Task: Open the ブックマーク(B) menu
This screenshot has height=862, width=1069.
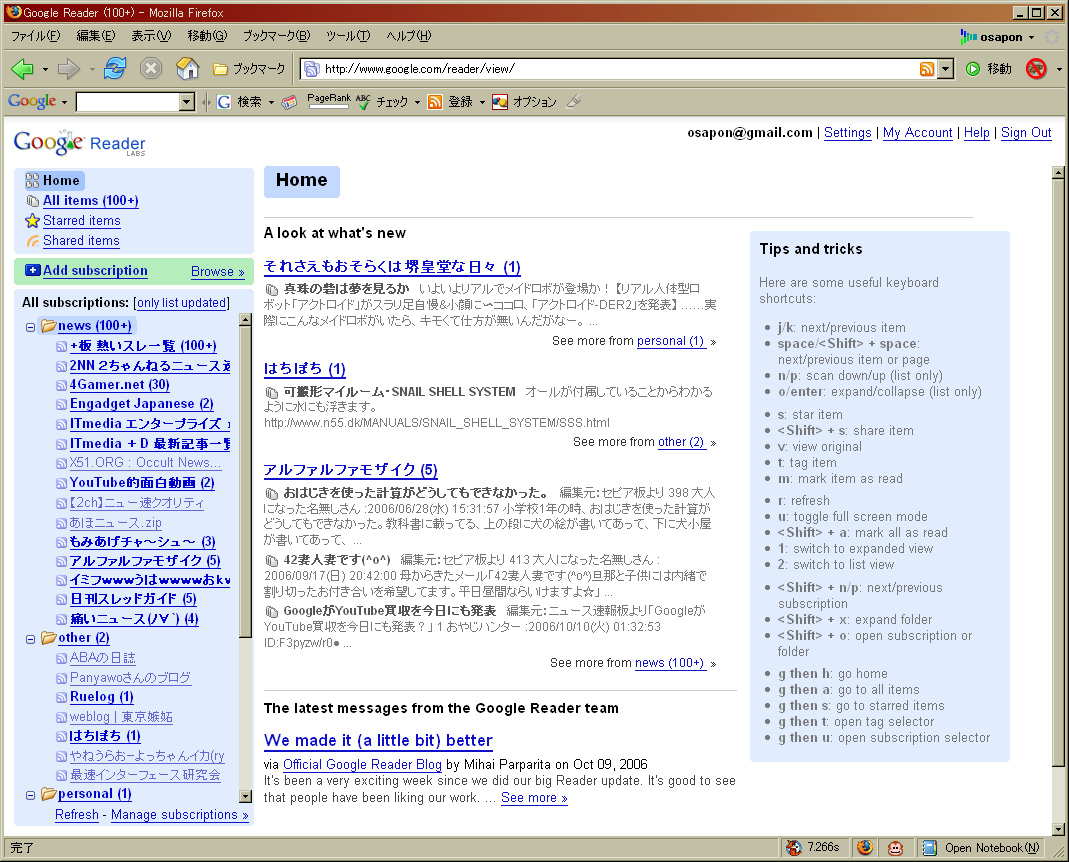Action: [277, 35]
